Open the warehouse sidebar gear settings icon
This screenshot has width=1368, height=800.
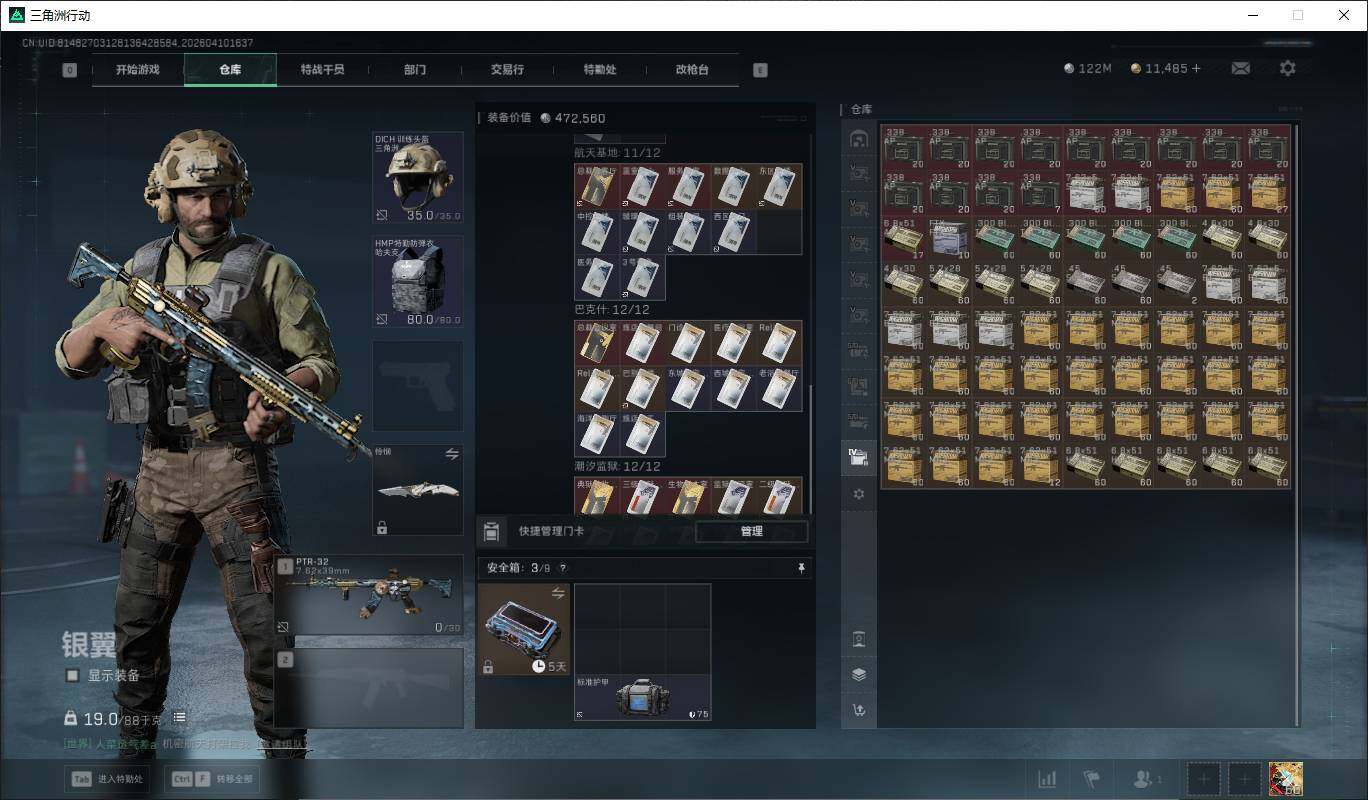coord(858,494)
